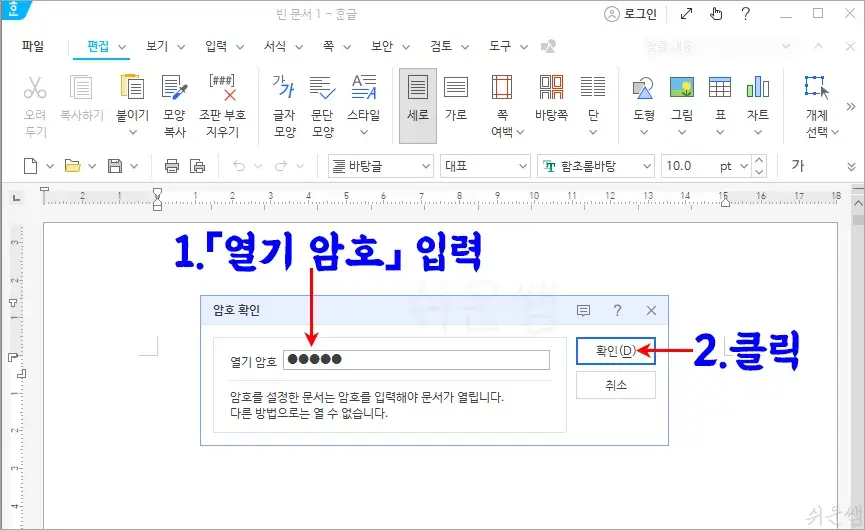Click the Paste (붙이기) clipboard icon
The image size is (865, 530).
132,87
